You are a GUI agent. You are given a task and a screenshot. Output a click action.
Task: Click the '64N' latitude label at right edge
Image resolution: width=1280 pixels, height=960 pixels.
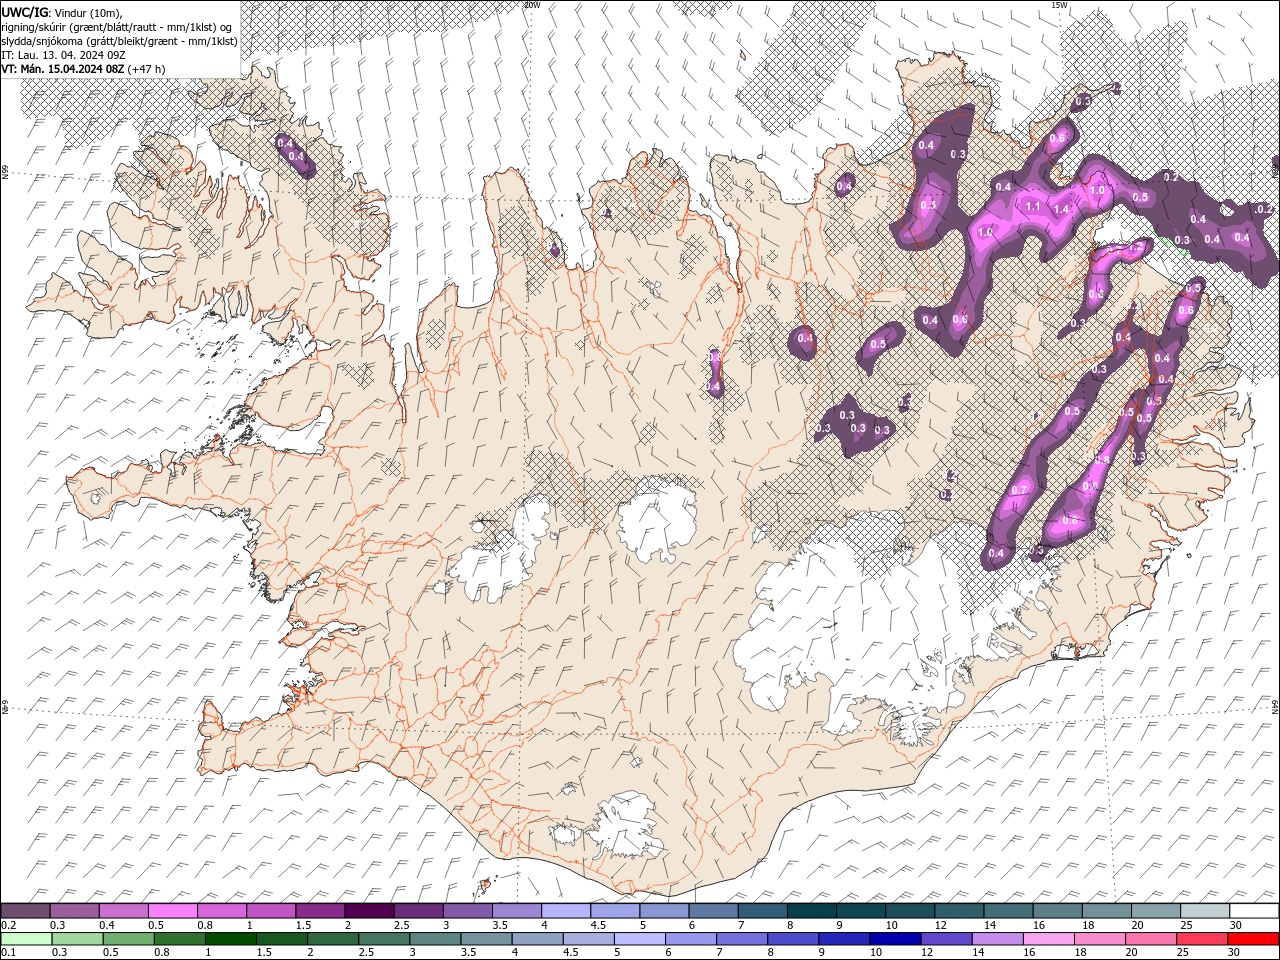(x=1275, y=706)
